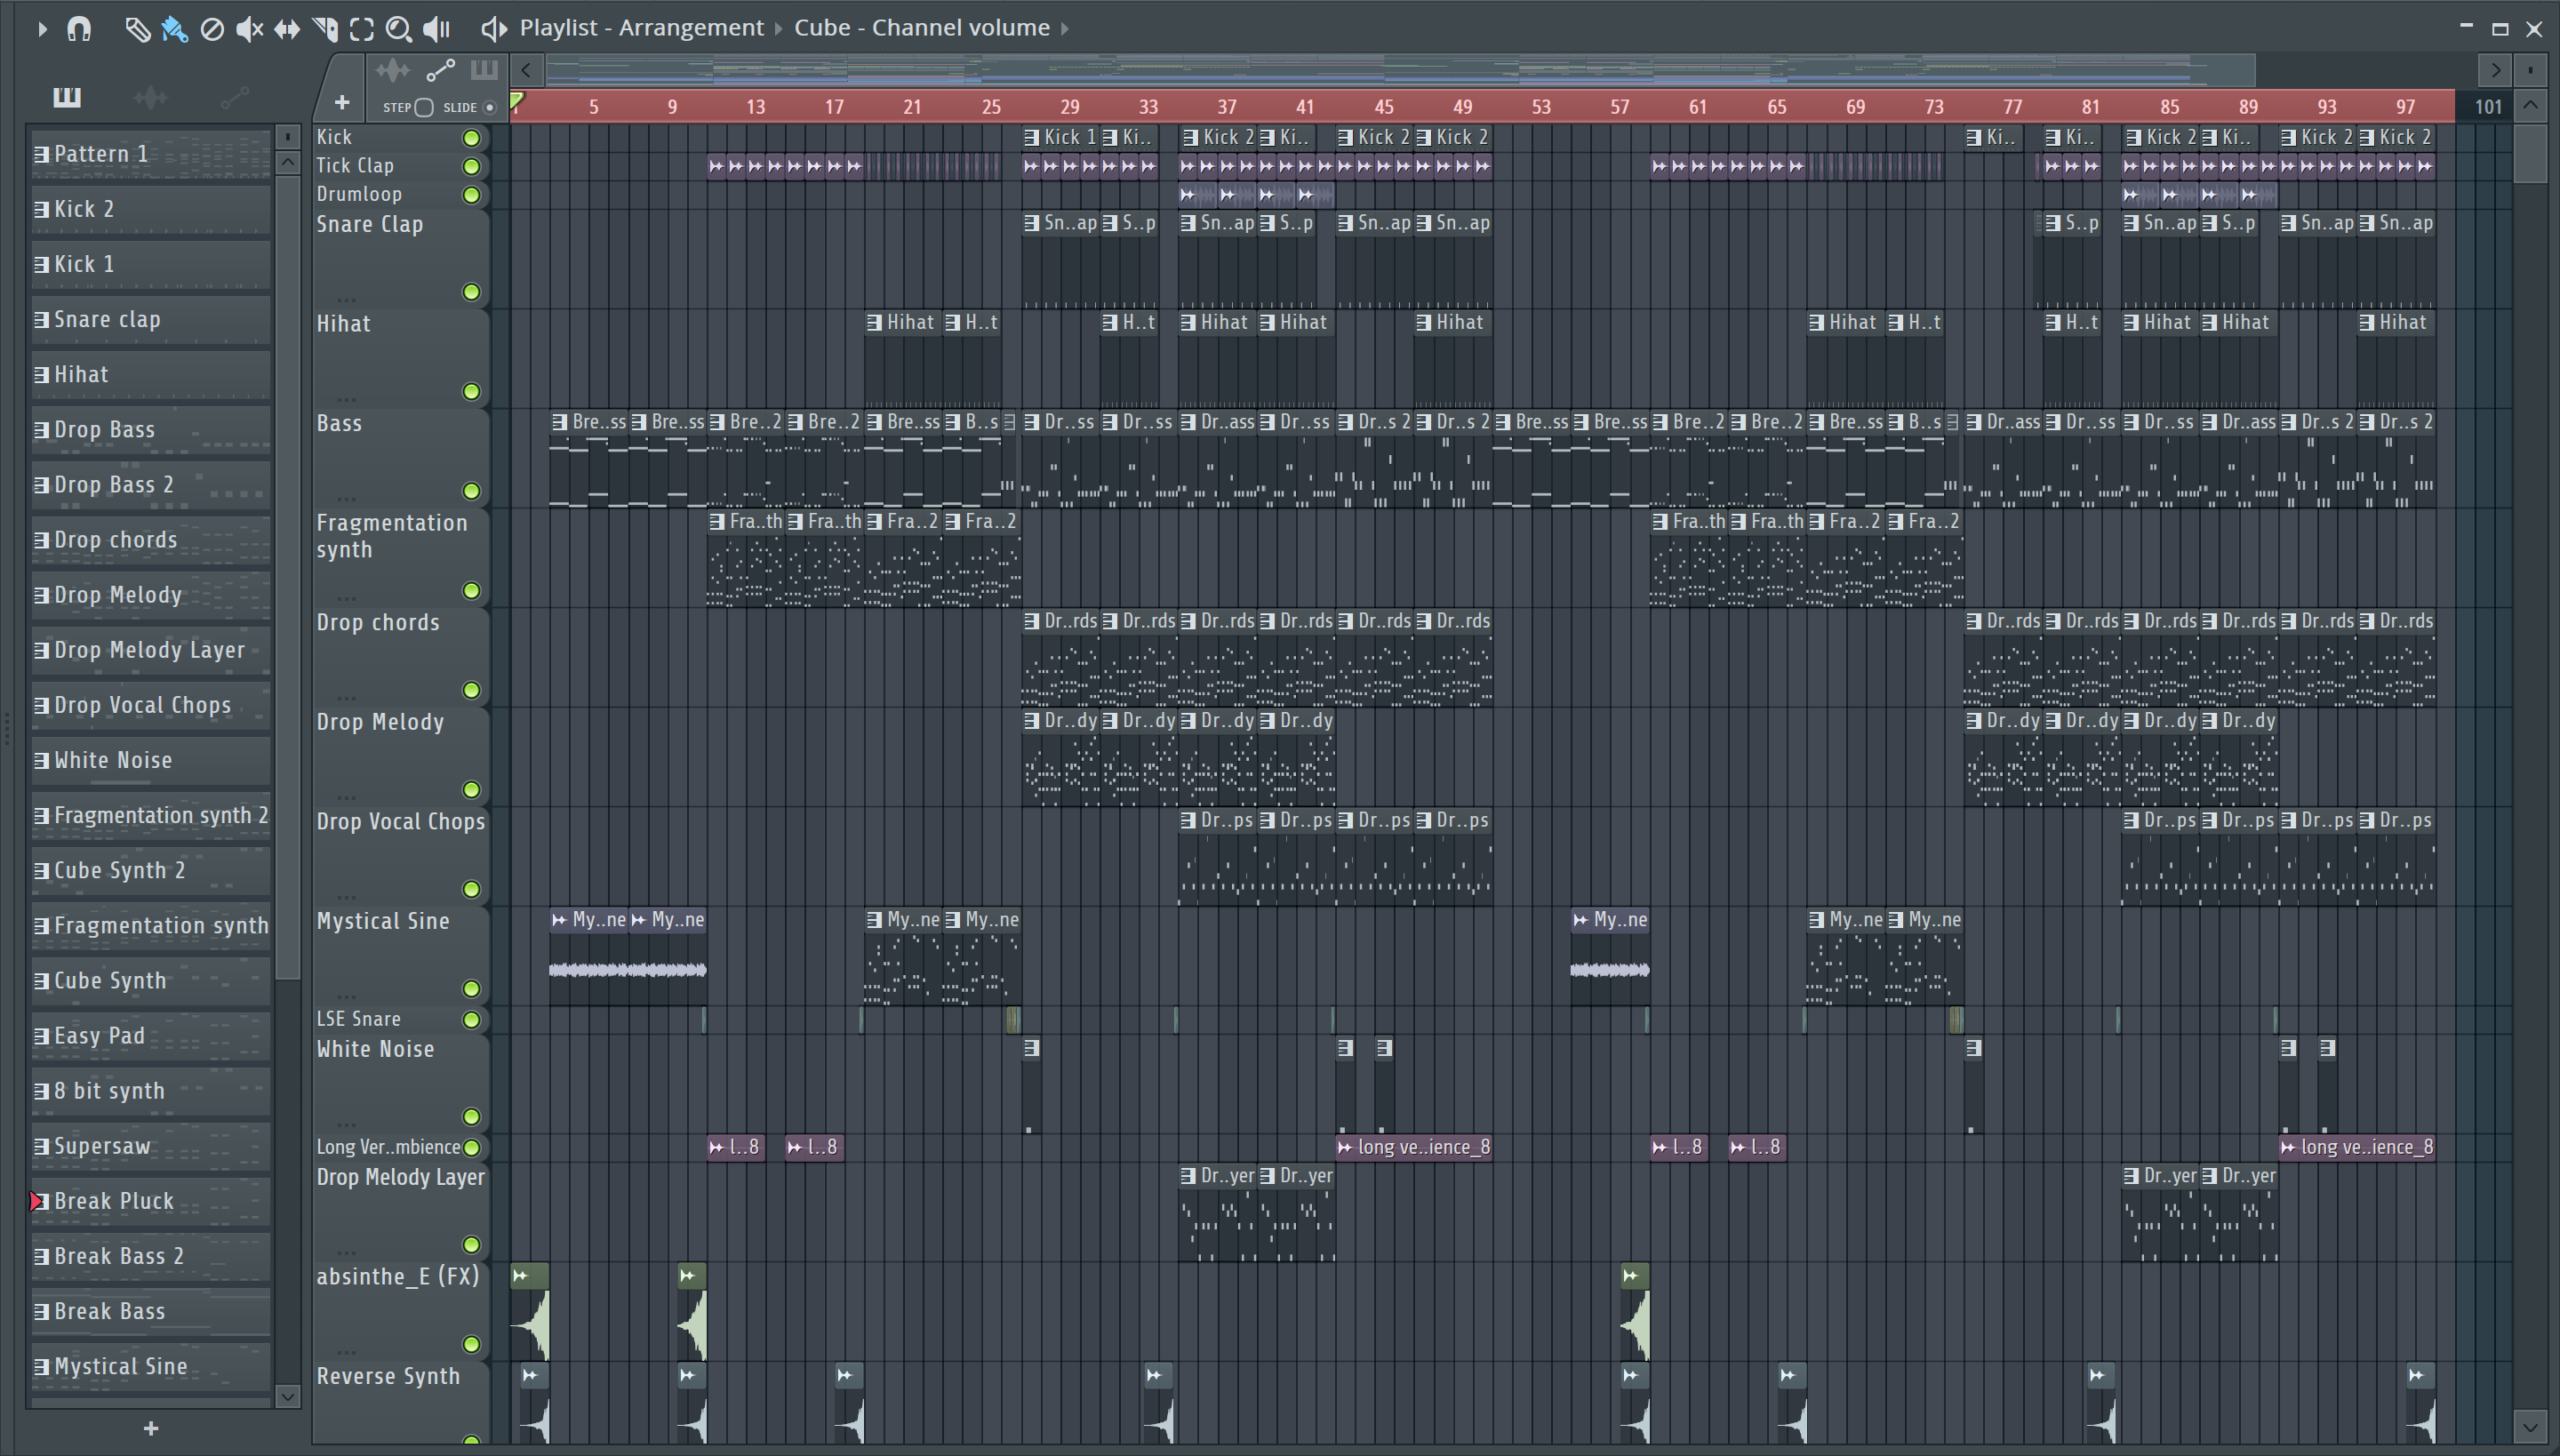Mute the Drop chords track

pyautogui.click(x=471, y=690)
